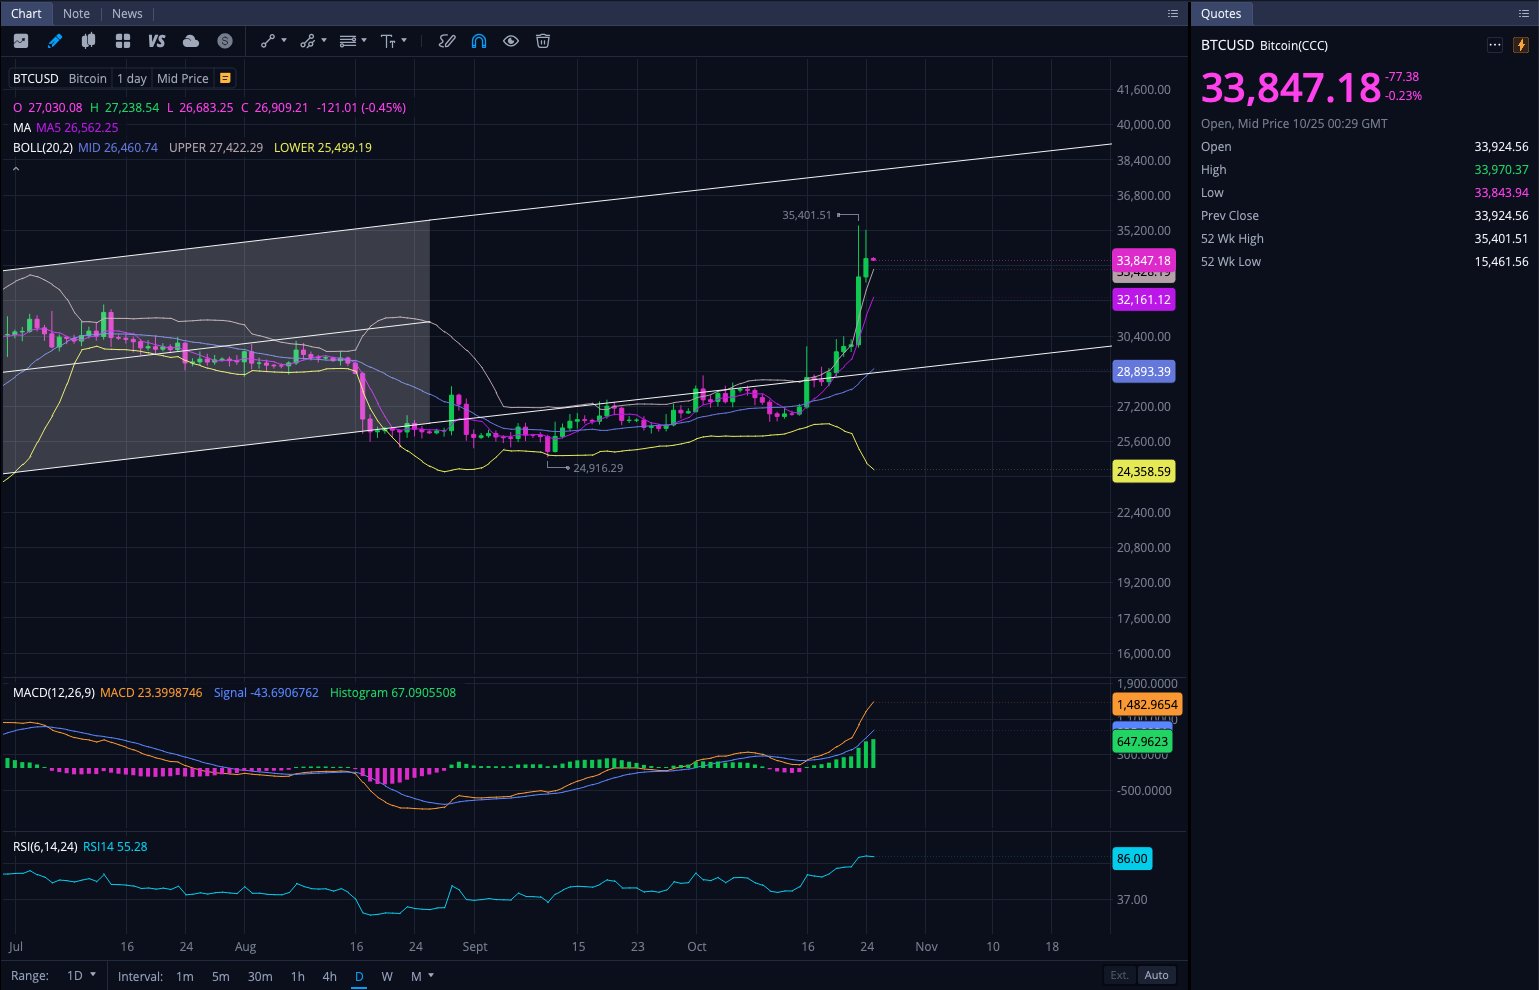Image resolution: width=1539 pixels, height=990 pixels.
Task: Toggle the Auto scale button
Action: [x=1157, y=975]
